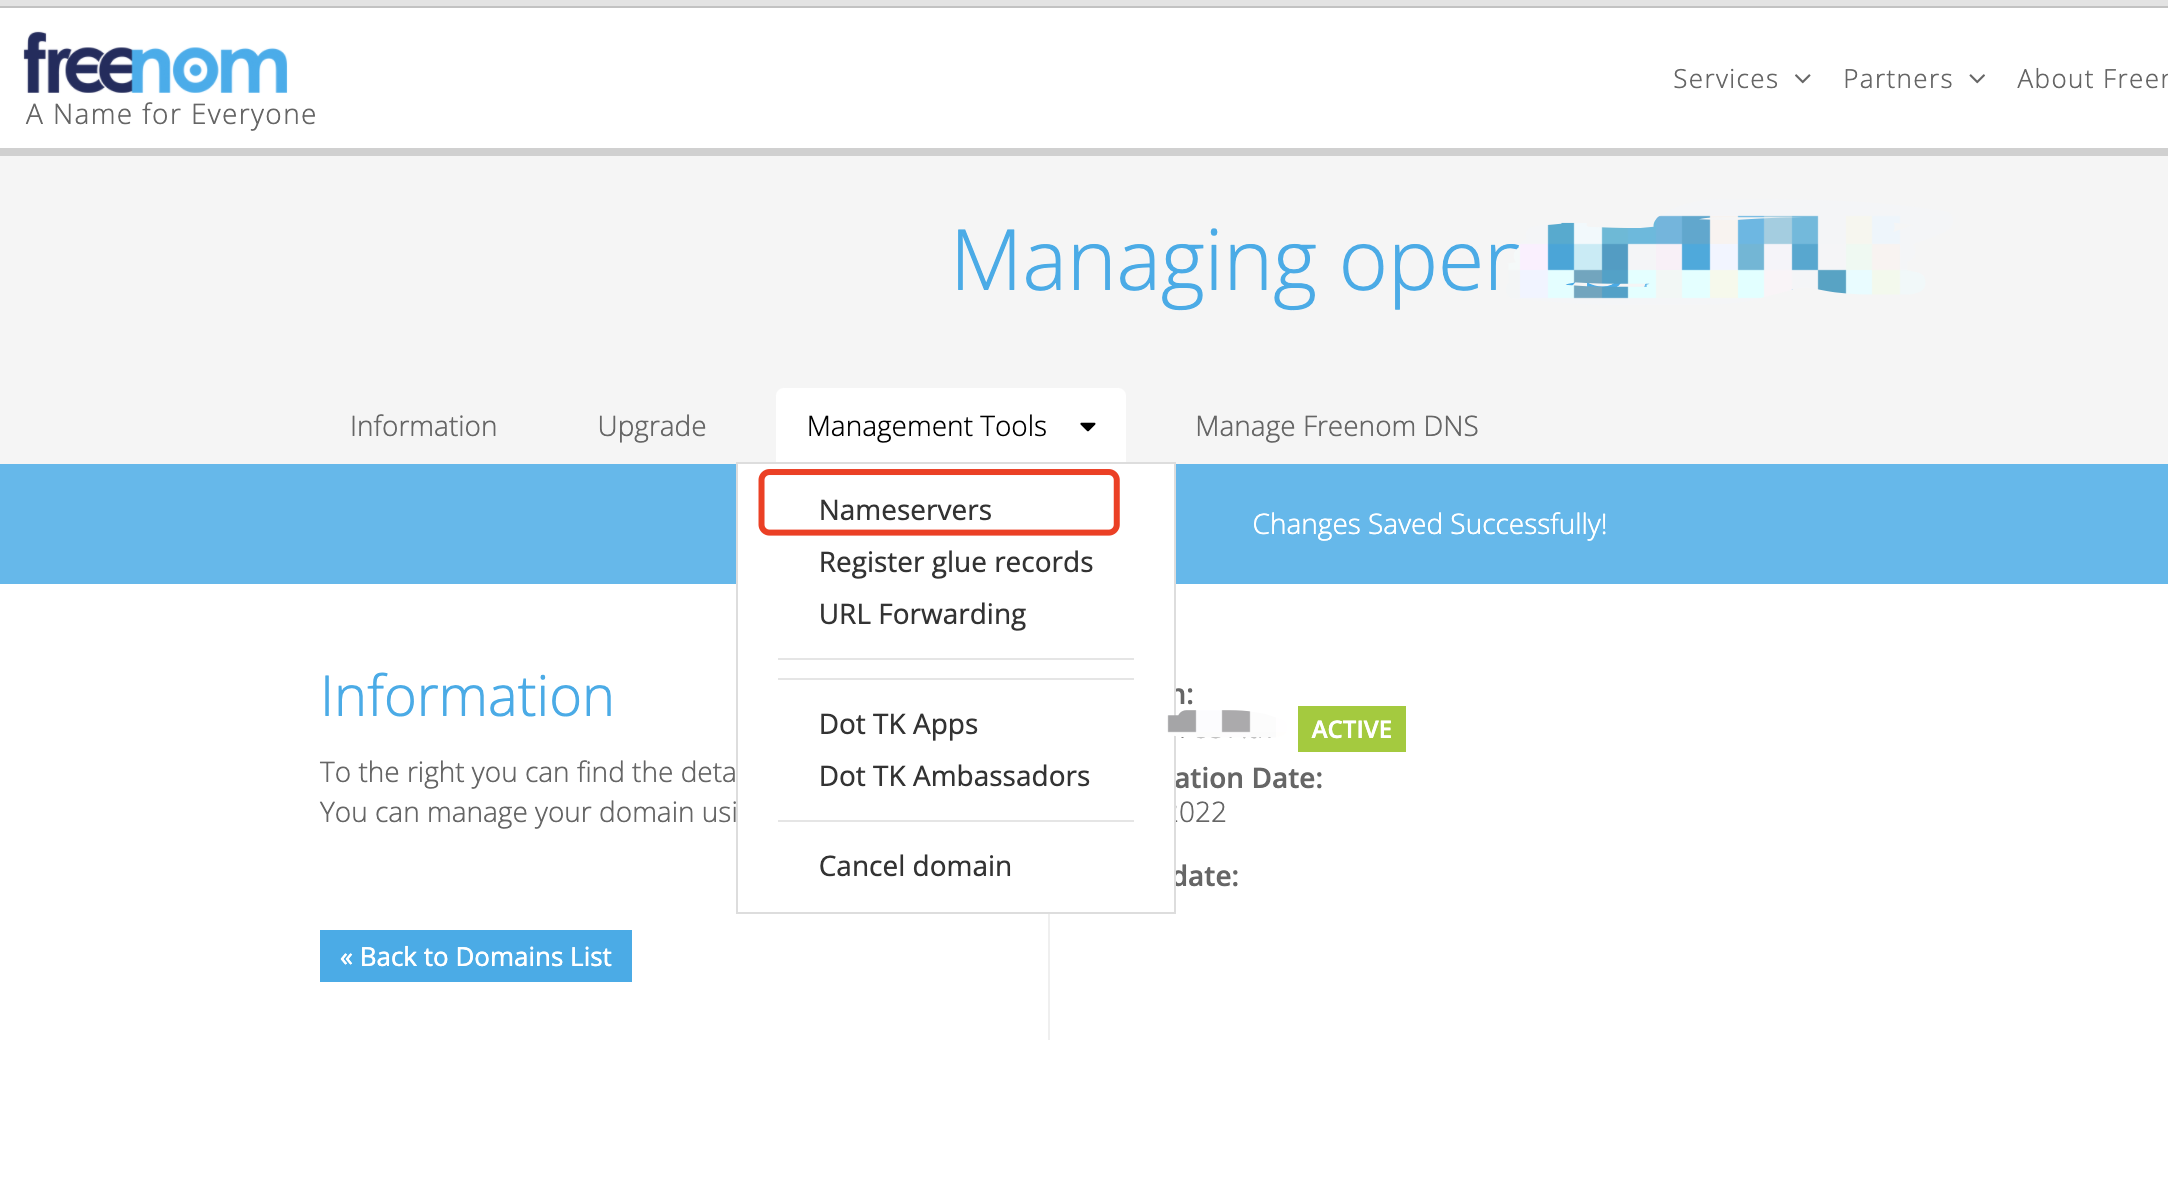Expand the Services dropdown chevron
Image resolution: width=2168 pixels, height=1188 pixels.
pos(1803,79)
